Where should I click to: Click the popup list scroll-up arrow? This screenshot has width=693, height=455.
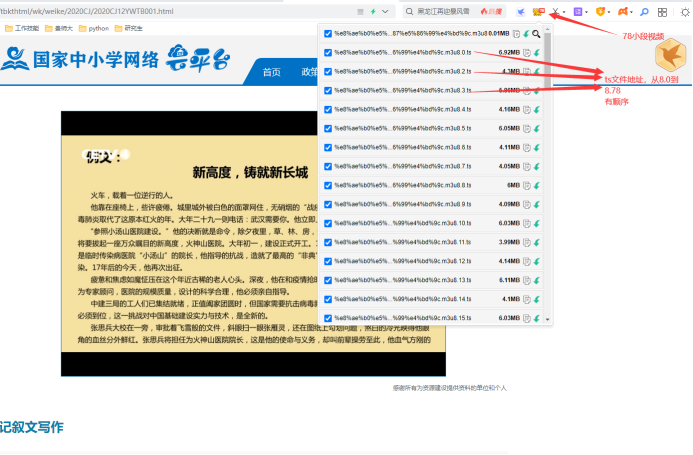pos(548,29)
